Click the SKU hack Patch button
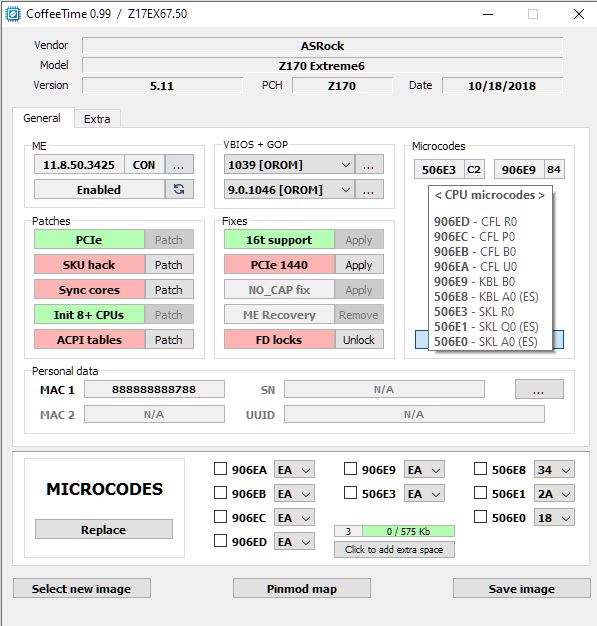The width and height of the screenshot is (597, 626). click(169, 265)
